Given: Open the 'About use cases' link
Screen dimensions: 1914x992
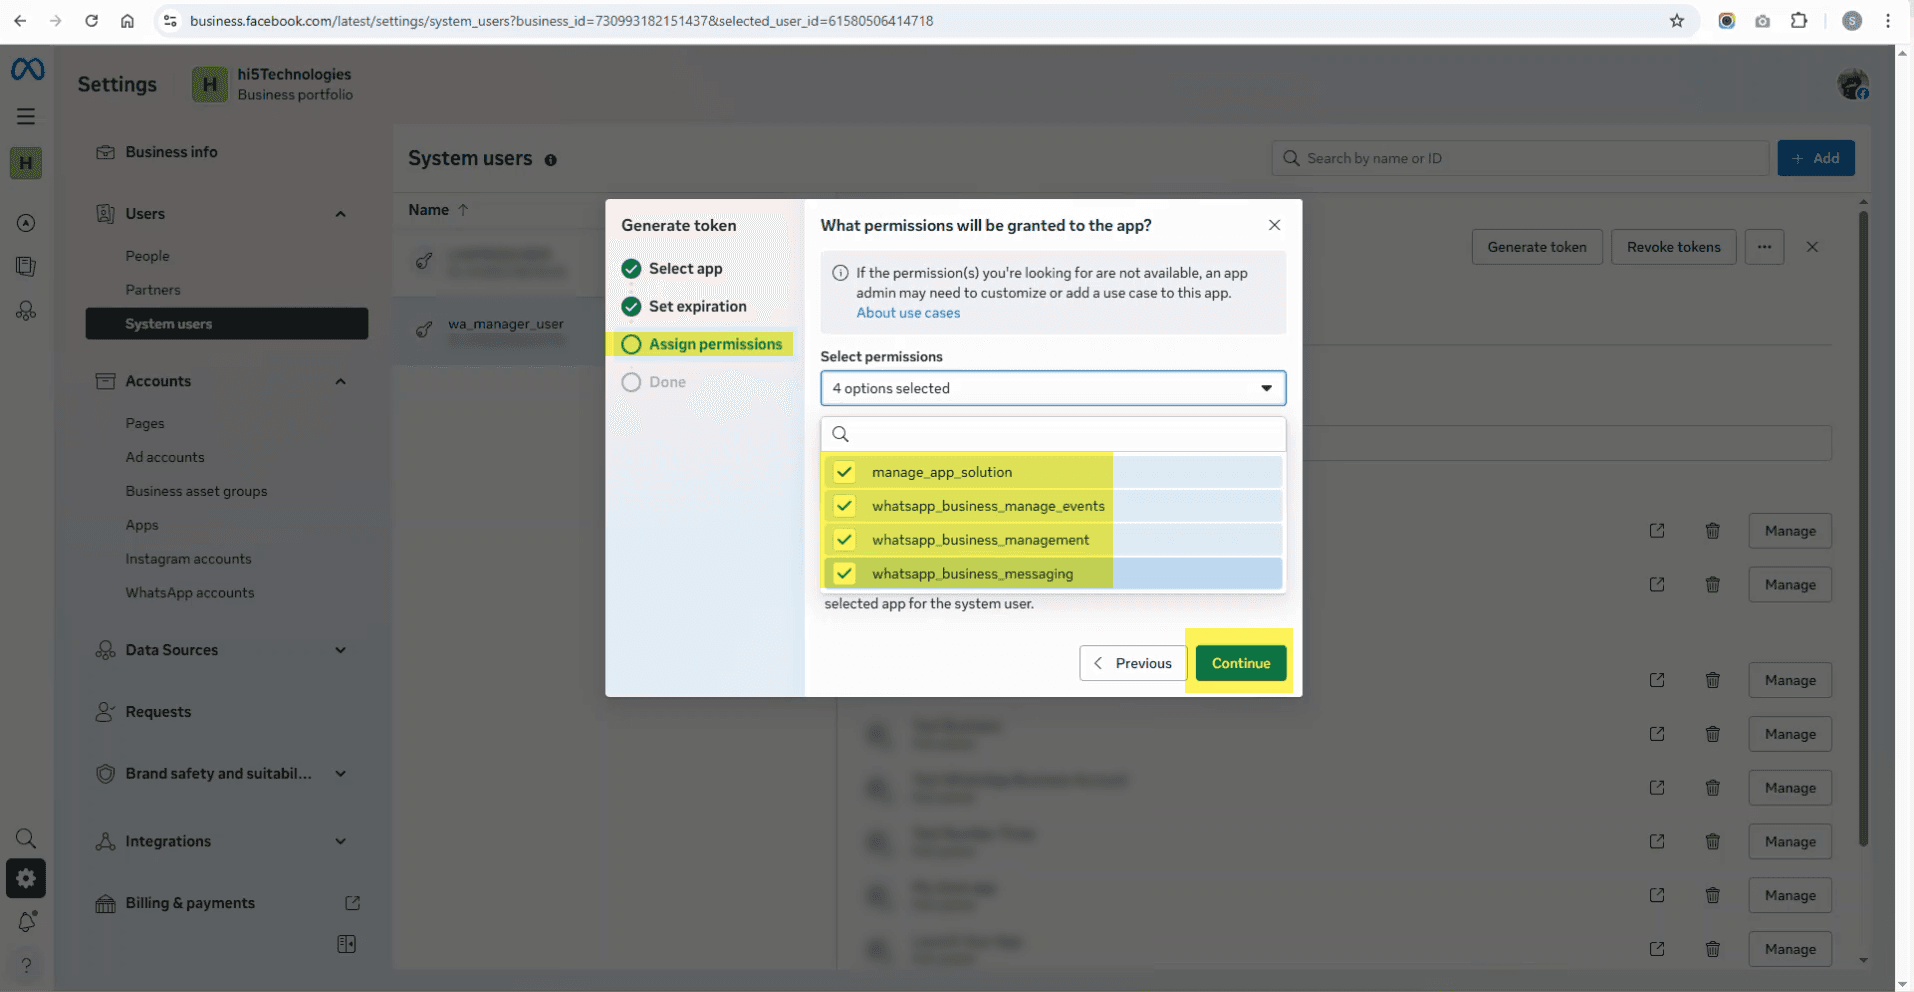Looking at the screenshot, I should [907, 312].
